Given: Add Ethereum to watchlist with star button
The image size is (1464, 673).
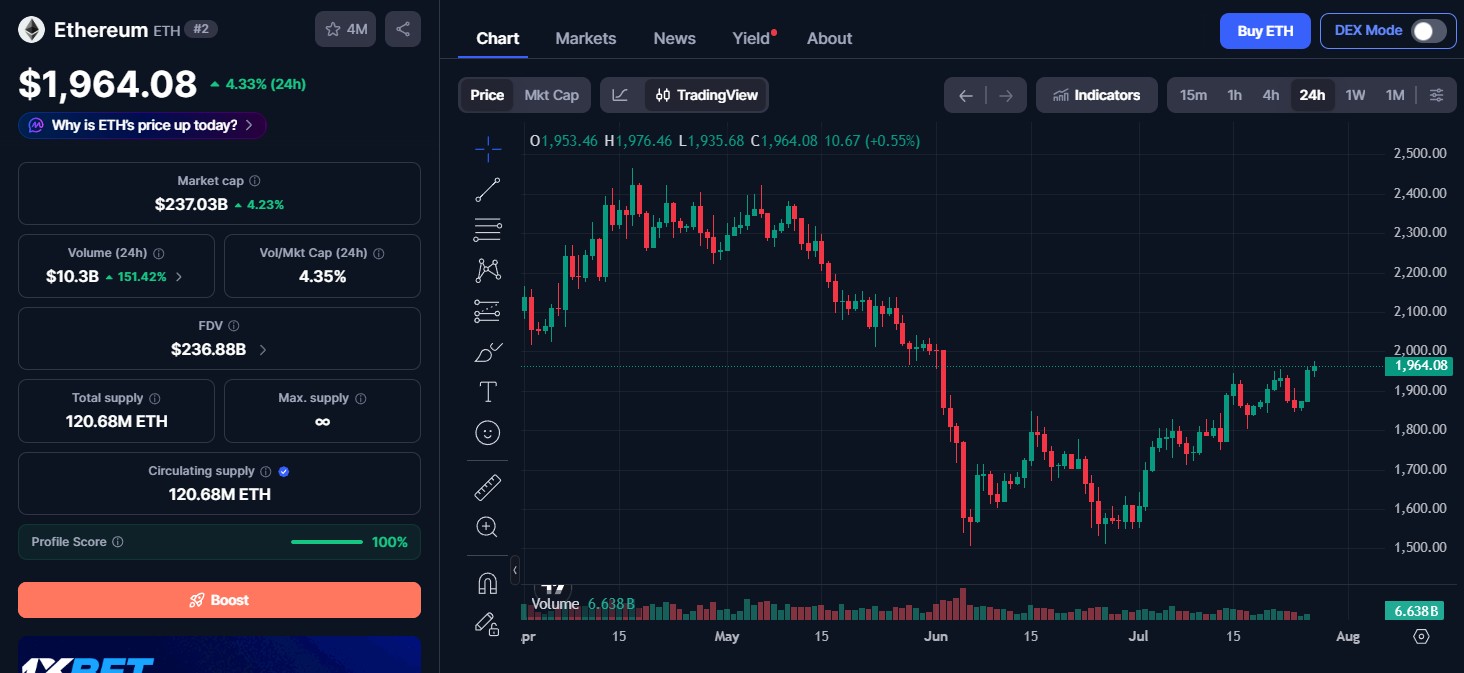Looking at the screenshot, I should [x=345, y=29].
